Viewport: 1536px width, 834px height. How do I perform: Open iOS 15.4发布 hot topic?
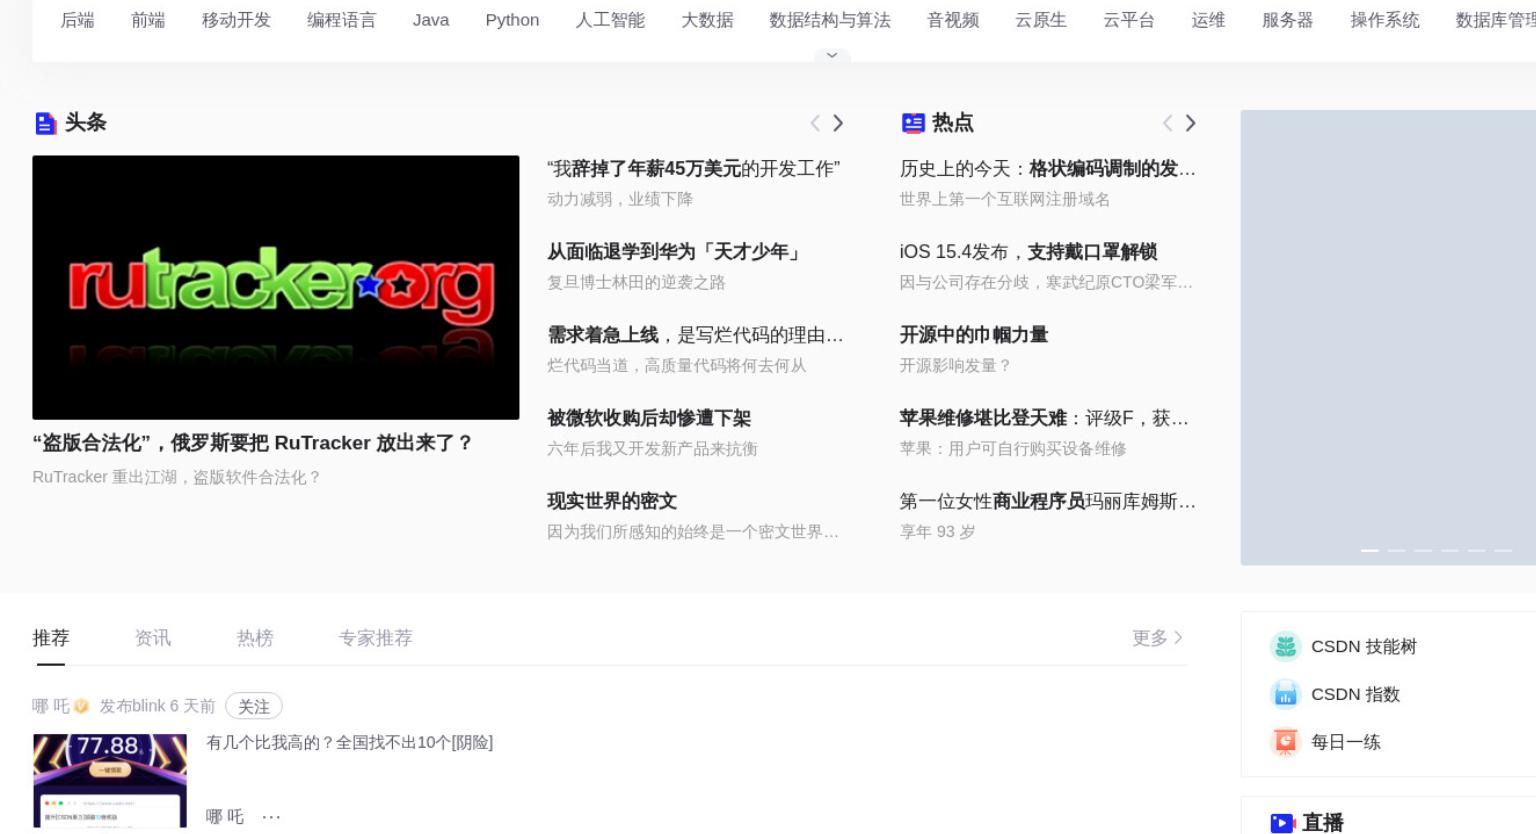pos(1028,252)
